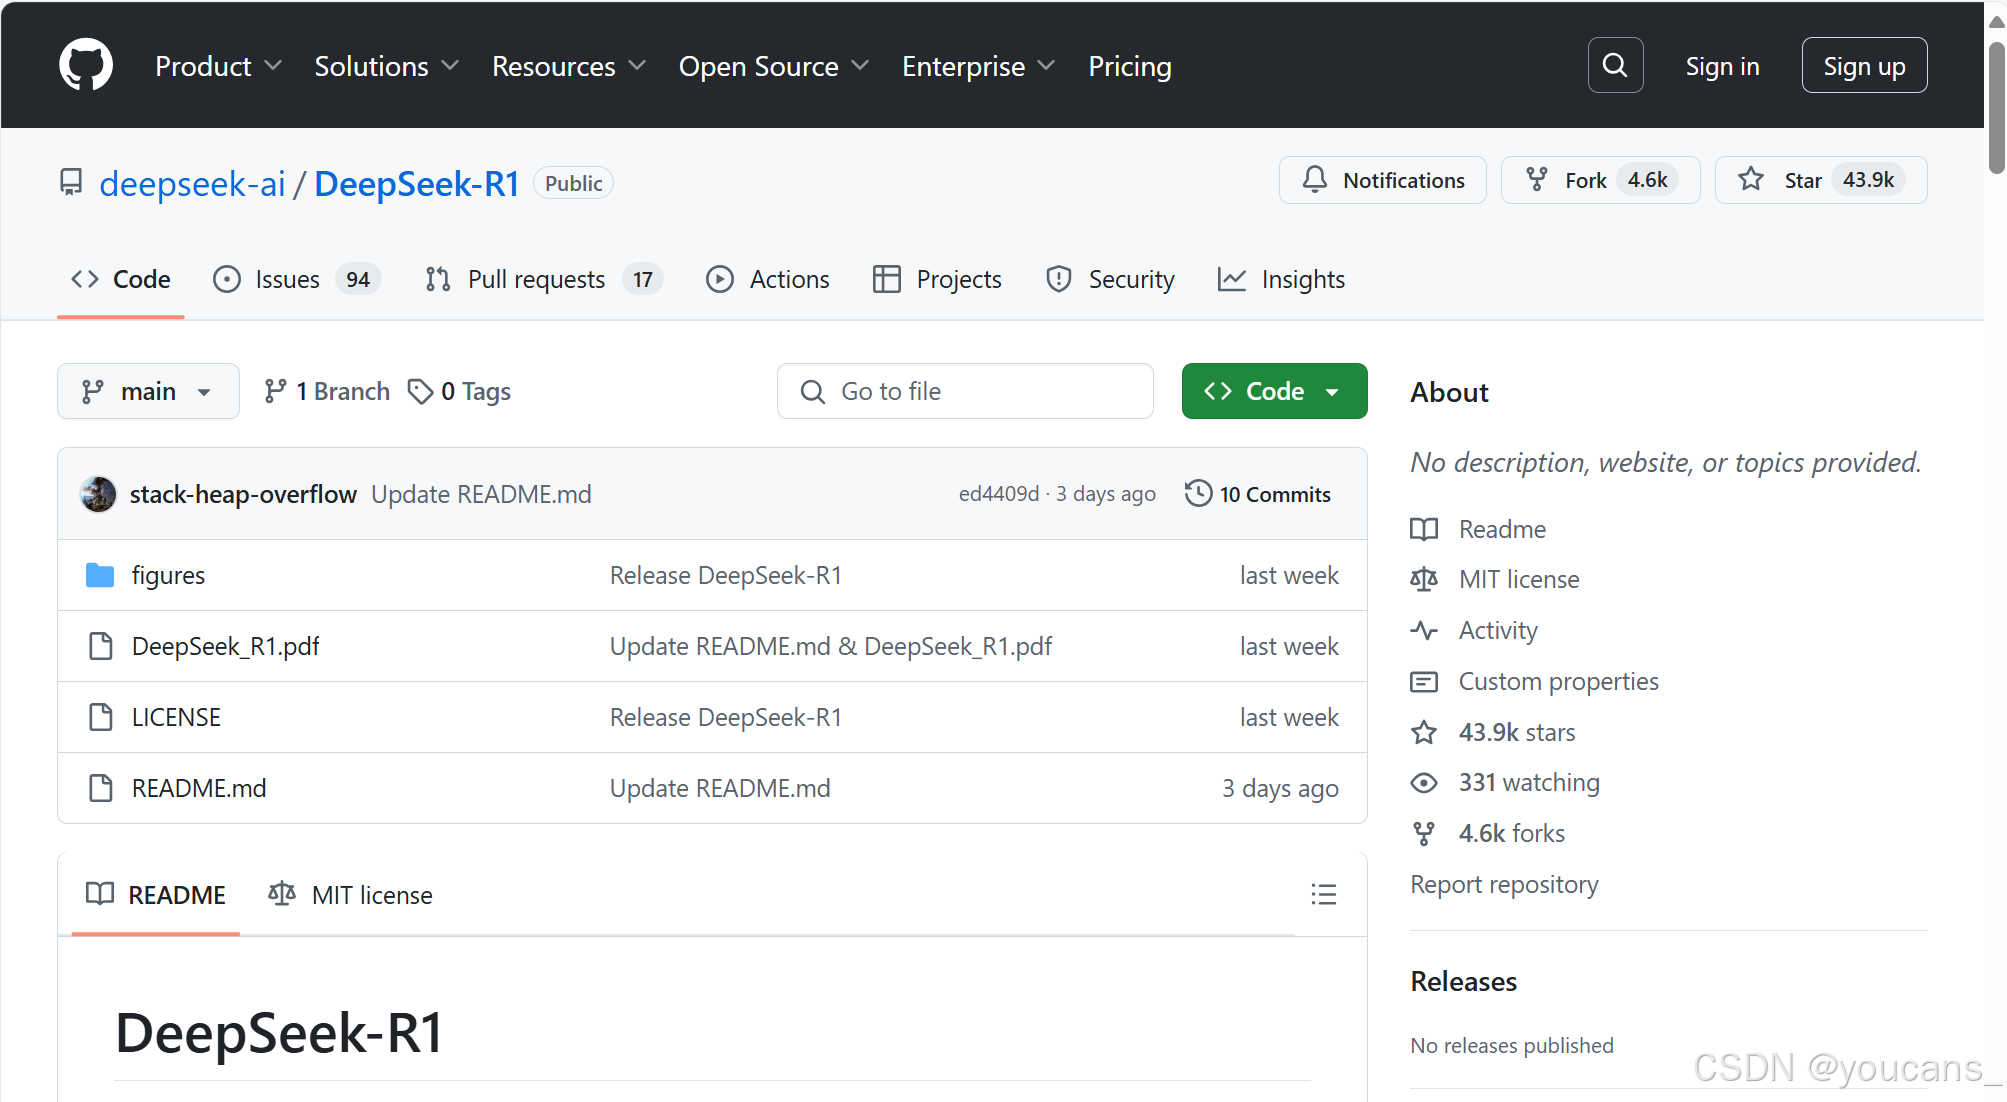Open the Security tab
This screenshot has height=1102, width=2007.
coord(1110,279)
